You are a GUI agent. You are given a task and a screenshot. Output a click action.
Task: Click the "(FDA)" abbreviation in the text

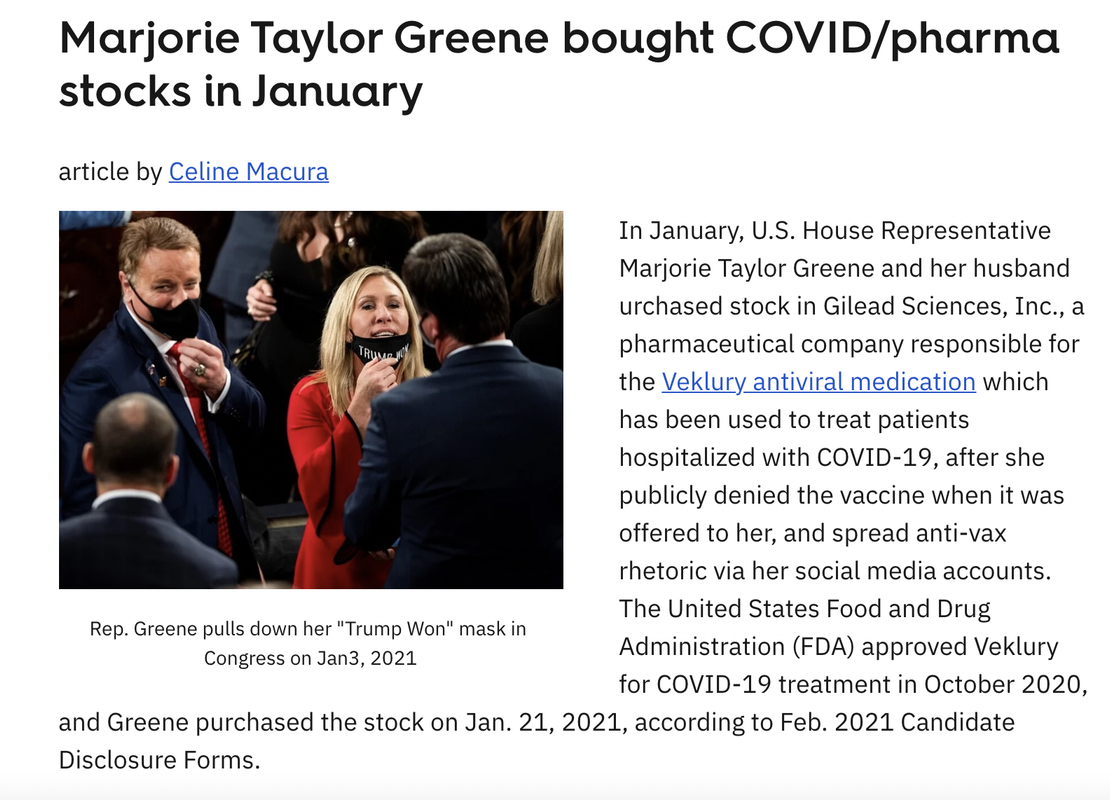click(823, 646)
